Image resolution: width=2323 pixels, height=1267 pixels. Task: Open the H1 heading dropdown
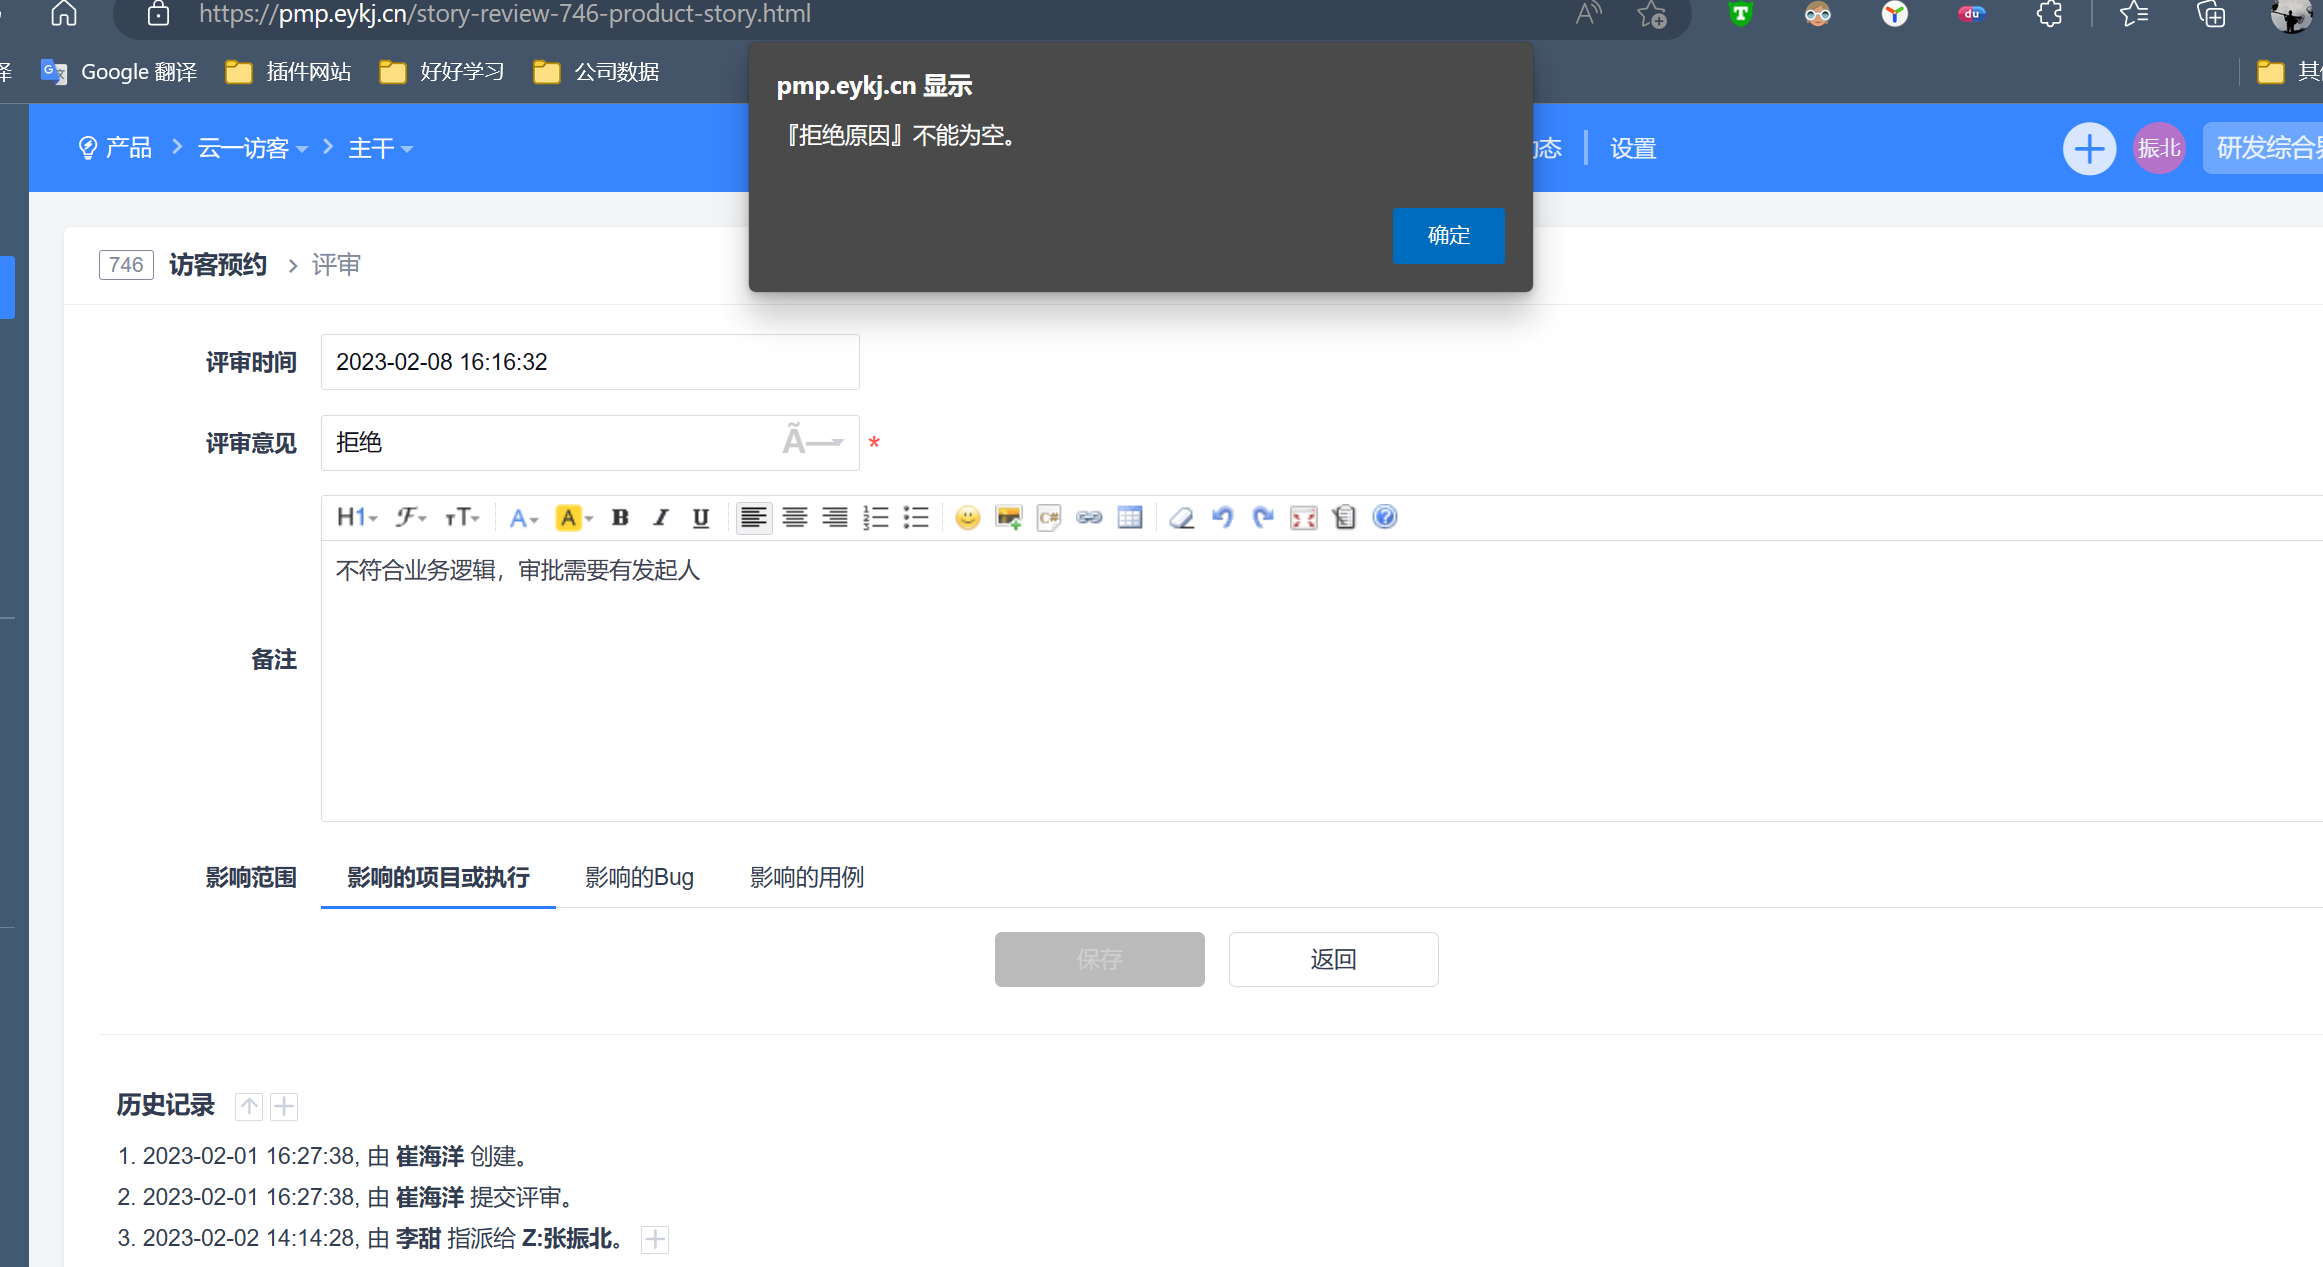point(356,517)
